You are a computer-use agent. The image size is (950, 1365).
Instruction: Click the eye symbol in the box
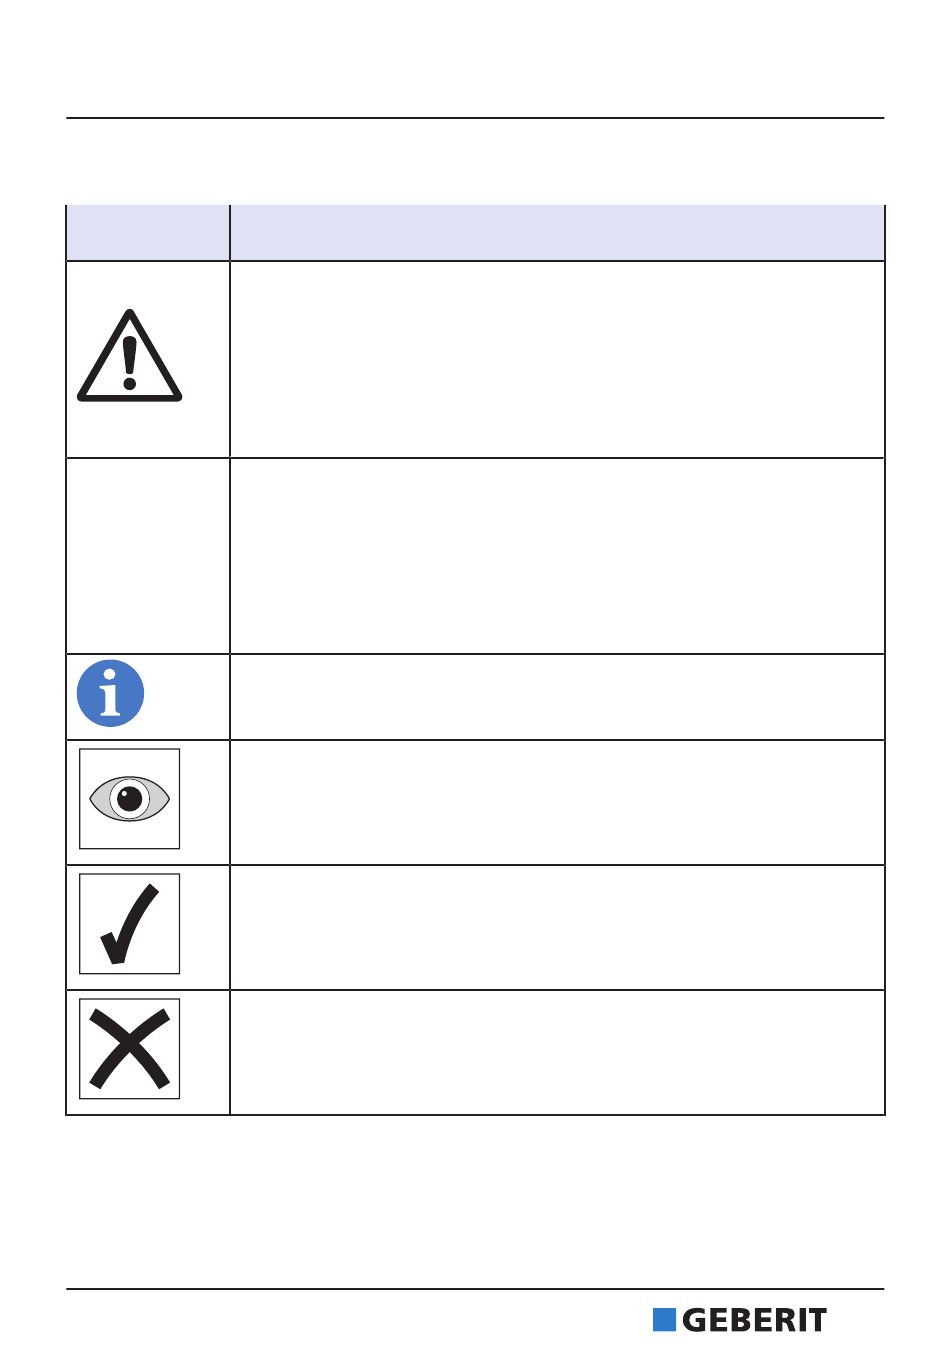click(130, 799)
